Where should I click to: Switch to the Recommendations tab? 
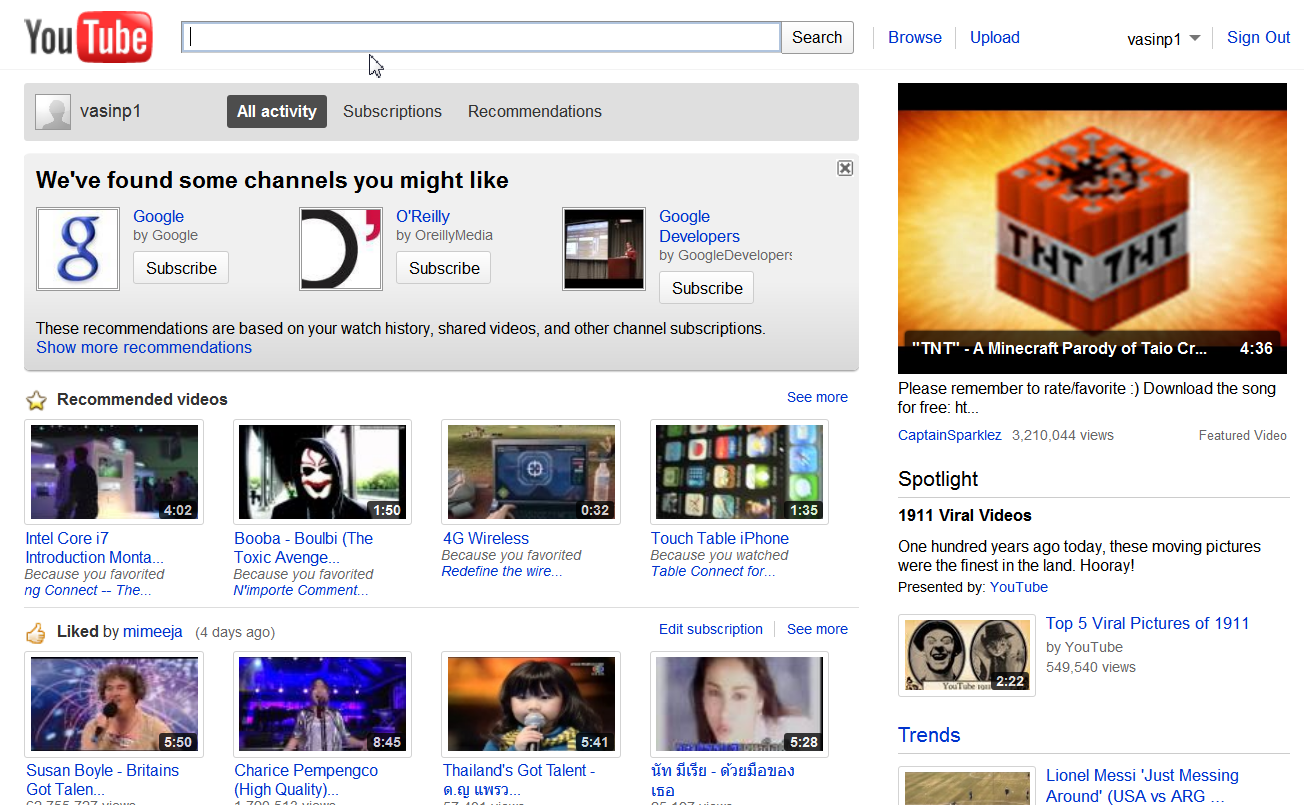point(535,111)
